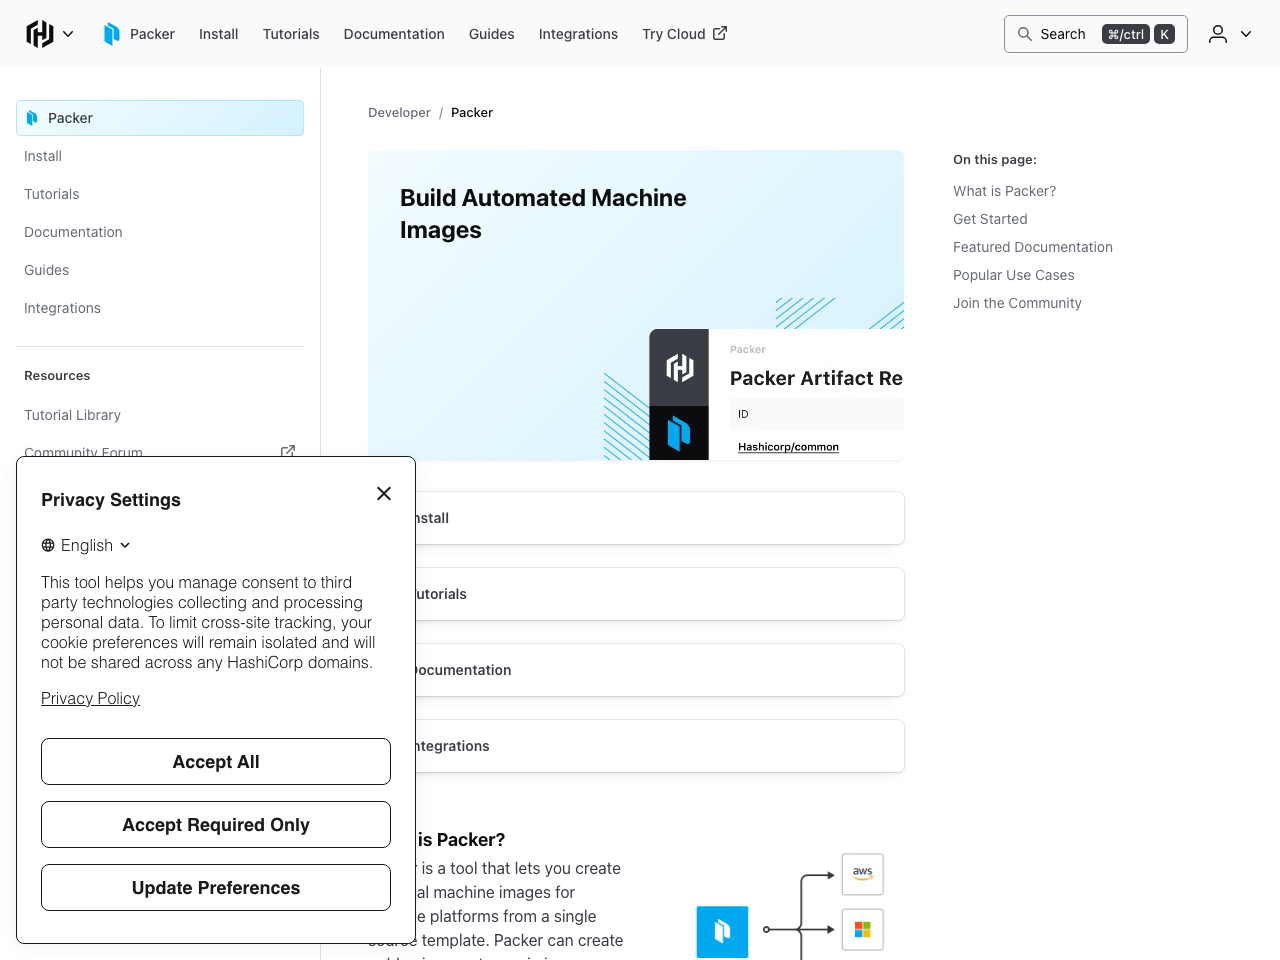Open the Privacy Policy link
Screen dimensions: 1280x960
(x=90, y=698)
